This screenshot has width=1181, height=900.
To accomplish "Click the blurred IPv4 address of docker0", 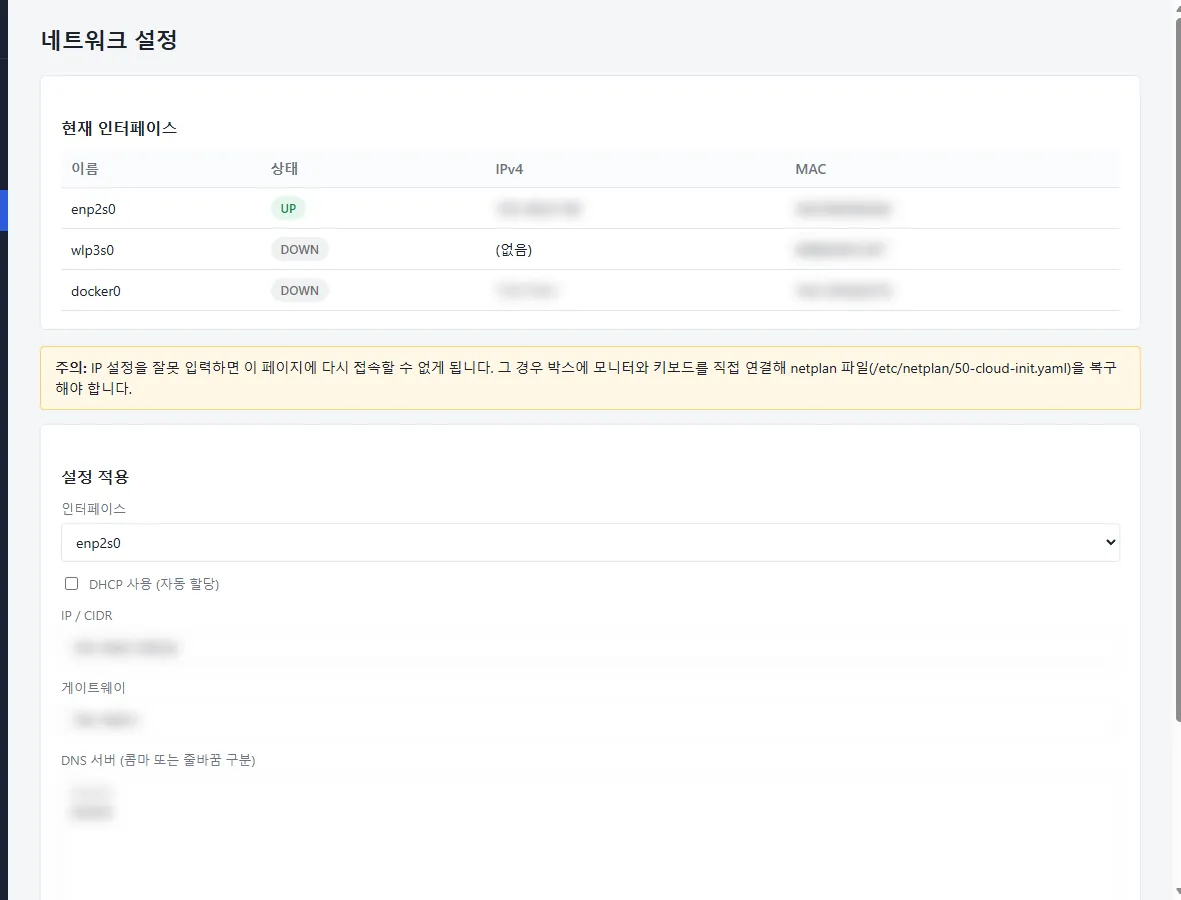I will [x=526, y=291].
